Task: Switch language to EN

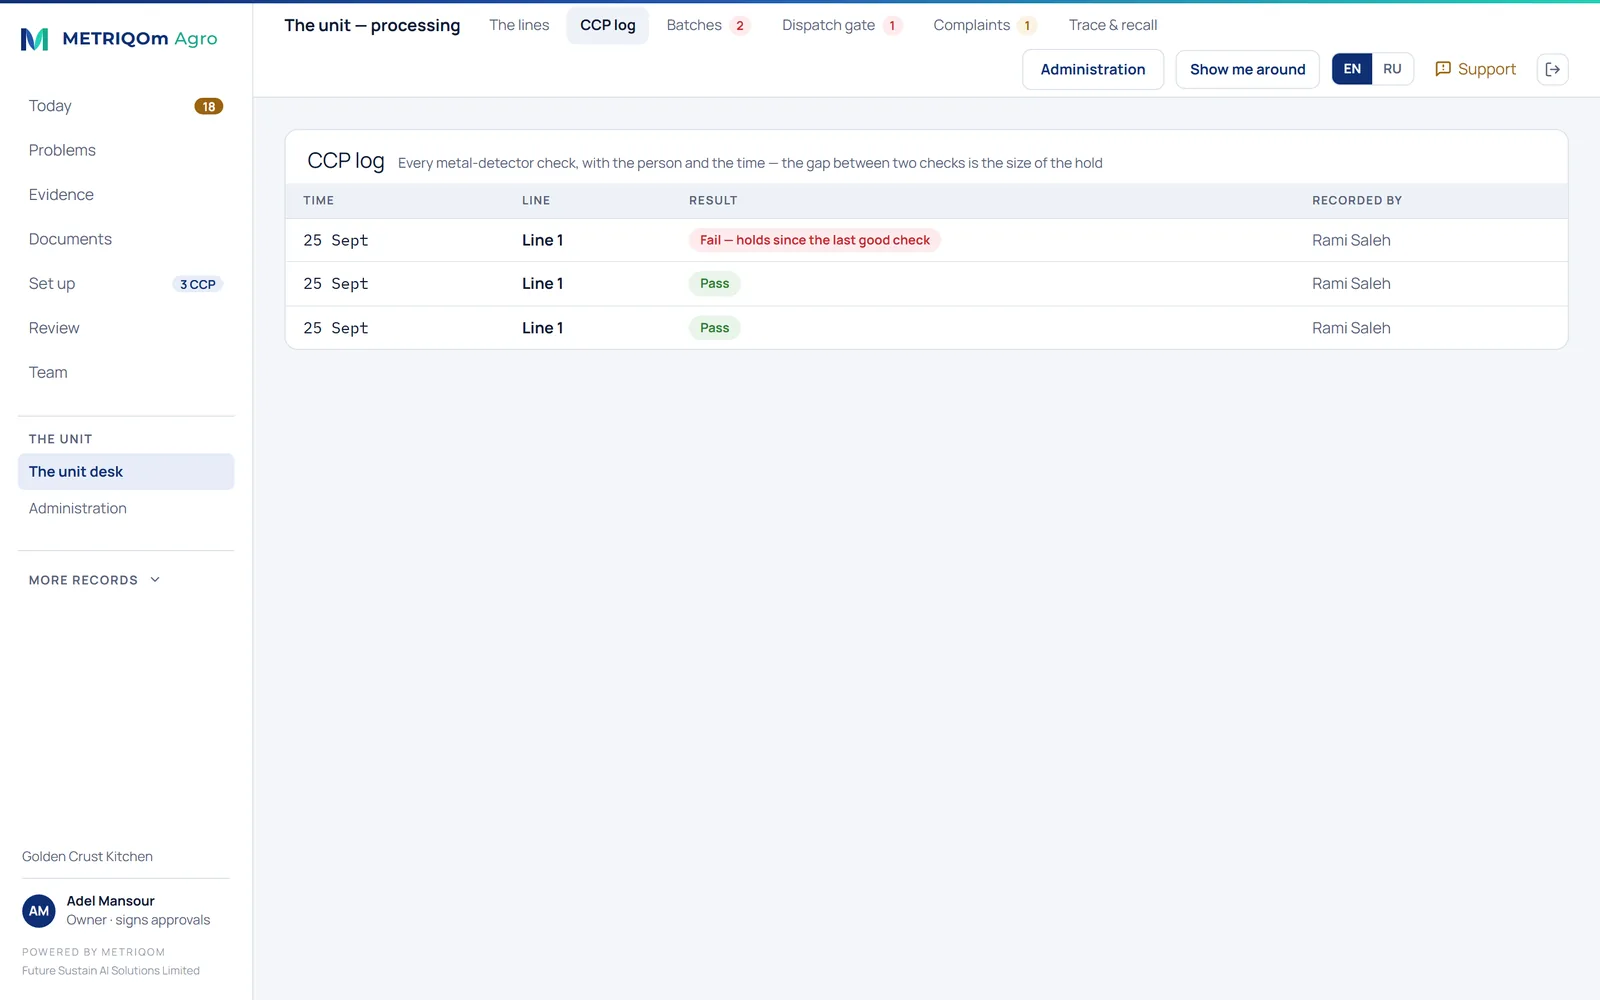Action: coord(1352,69)
